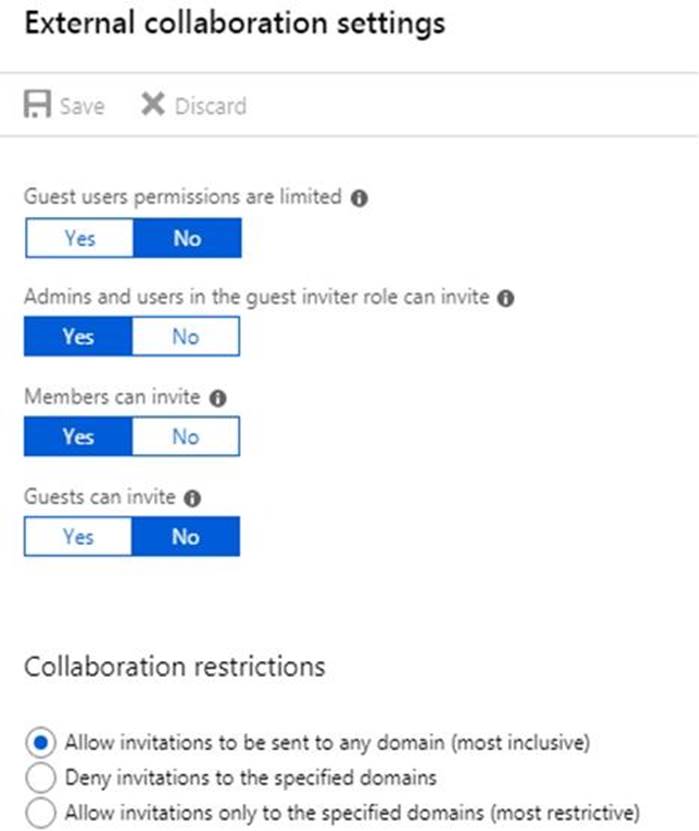The image size is (699, 831).
Task: Disable invites by admins and guest inviters
Action: point(186,337)
